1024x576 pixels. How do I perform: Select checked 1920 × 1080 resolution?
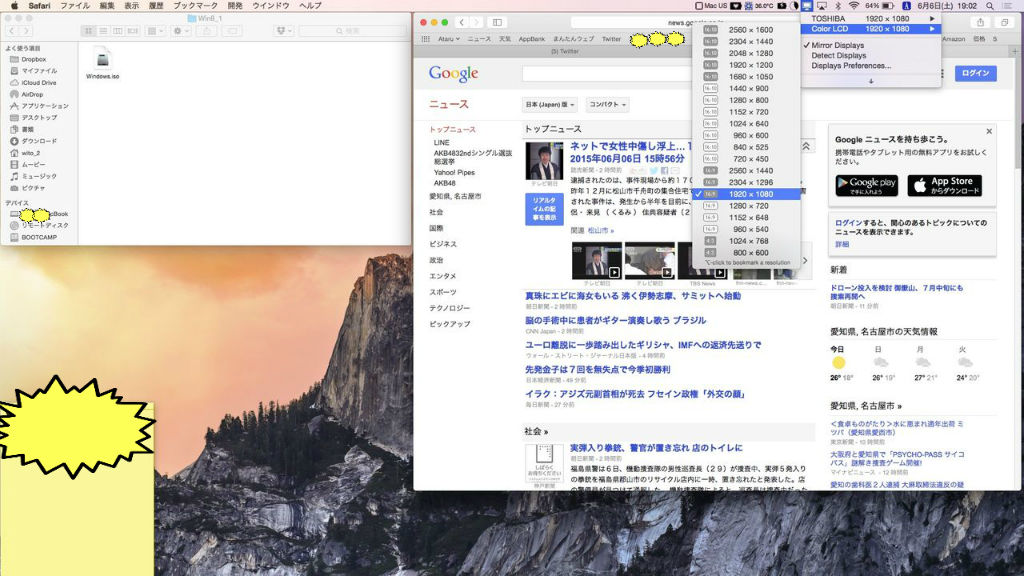pyautogui.click(x=746, y=194)
